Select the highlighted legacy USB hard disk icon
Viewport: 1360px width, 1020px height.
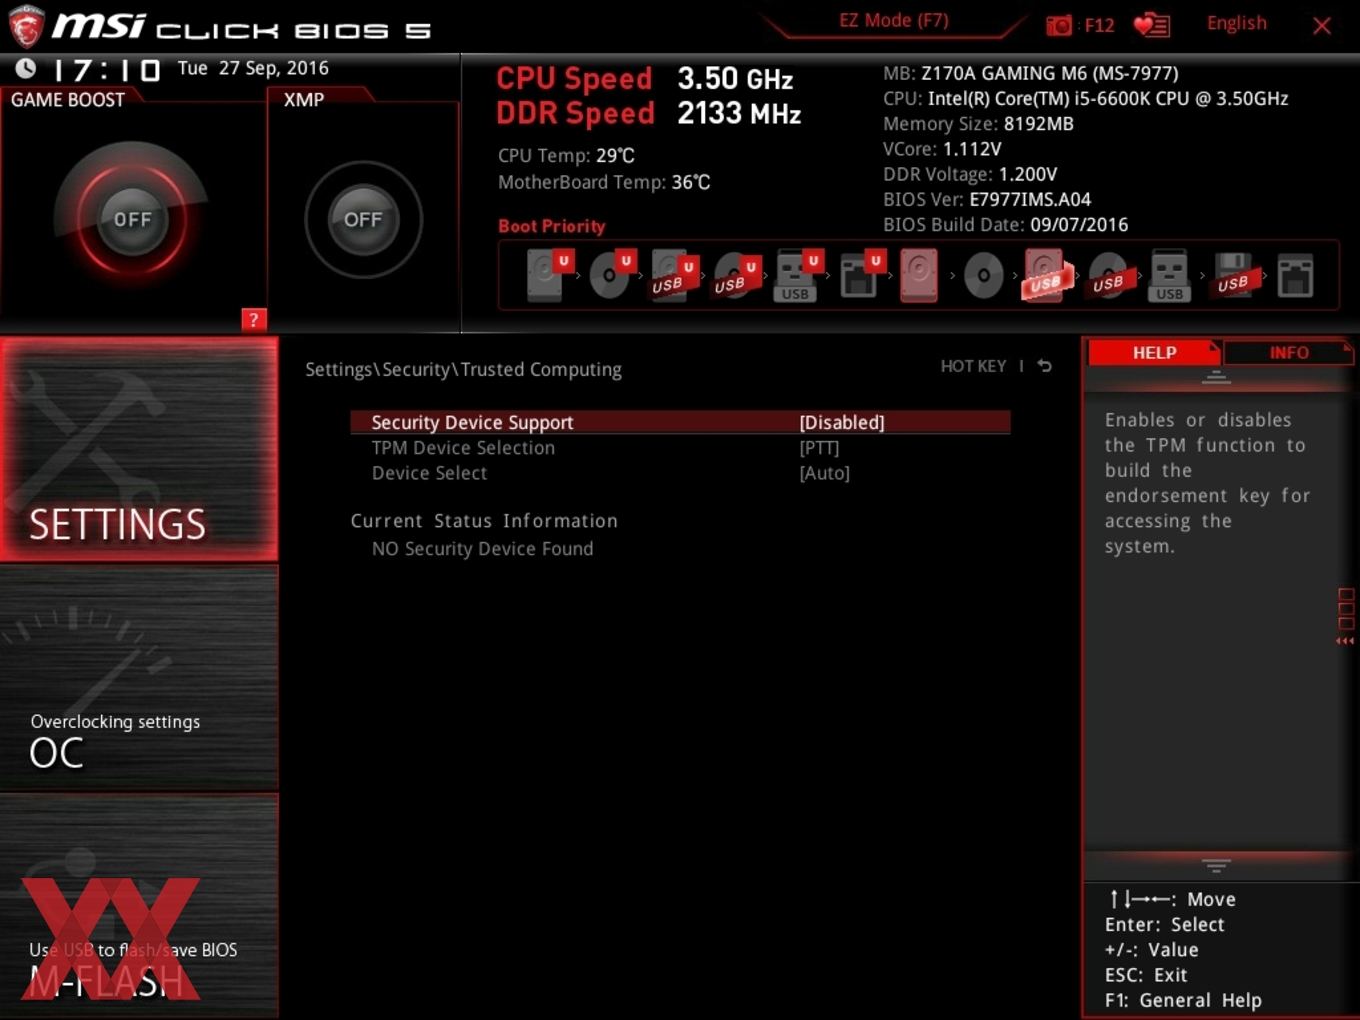pyautogui.click(x=1045, y=275)
